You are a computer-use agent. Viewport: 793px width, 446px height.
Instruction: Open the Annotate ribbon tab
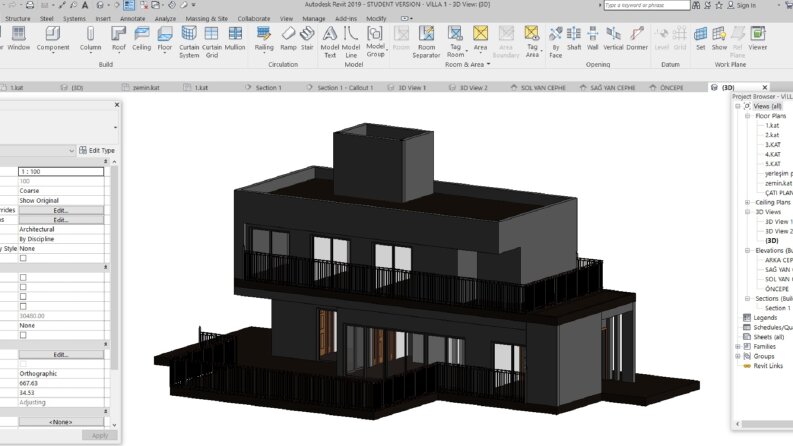pyautogui.click(x=133, y=18)
